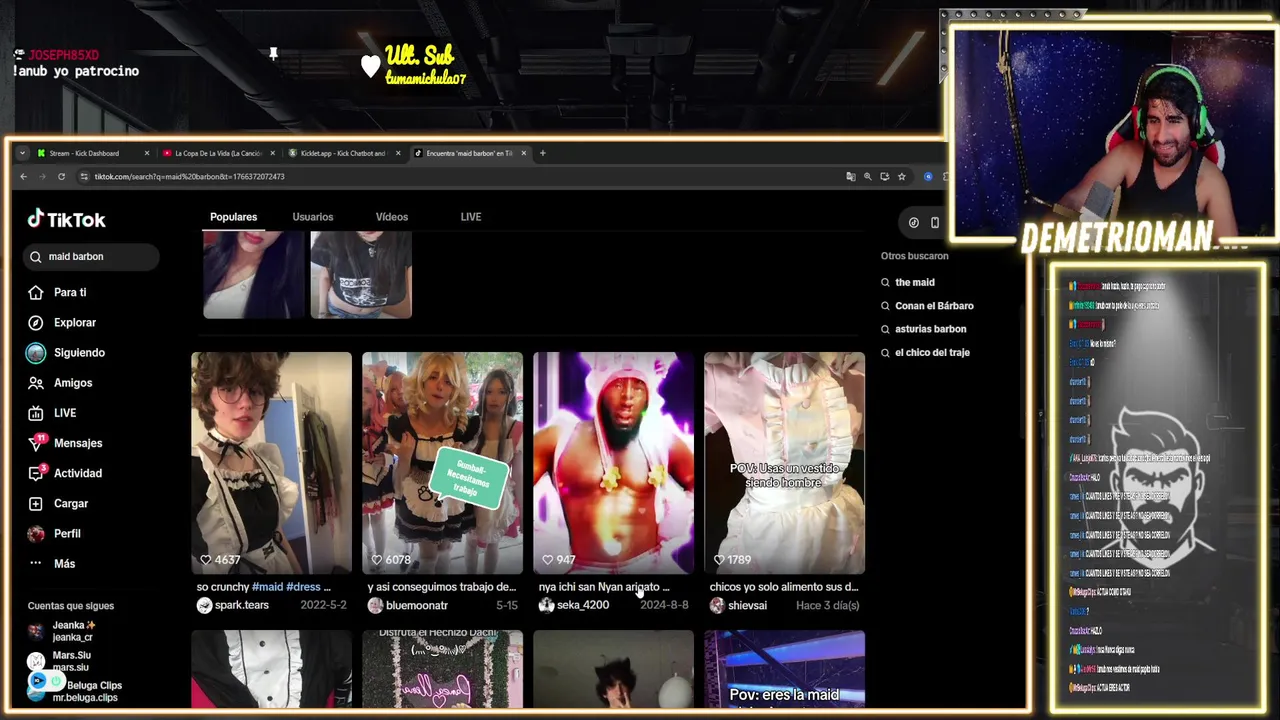Close the TikTok search browser tab
Screen dimensions: 1280x720
523,153
